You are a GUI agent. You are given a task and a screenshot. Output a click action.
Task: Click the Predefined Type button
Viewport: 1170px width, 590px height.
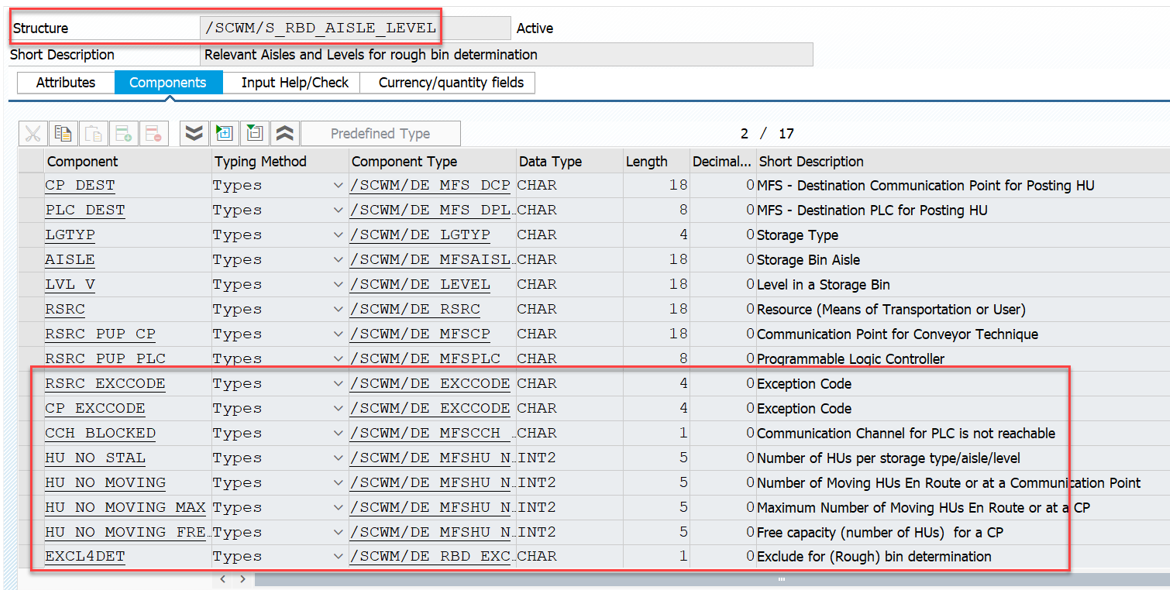click(x=381, y=134)
